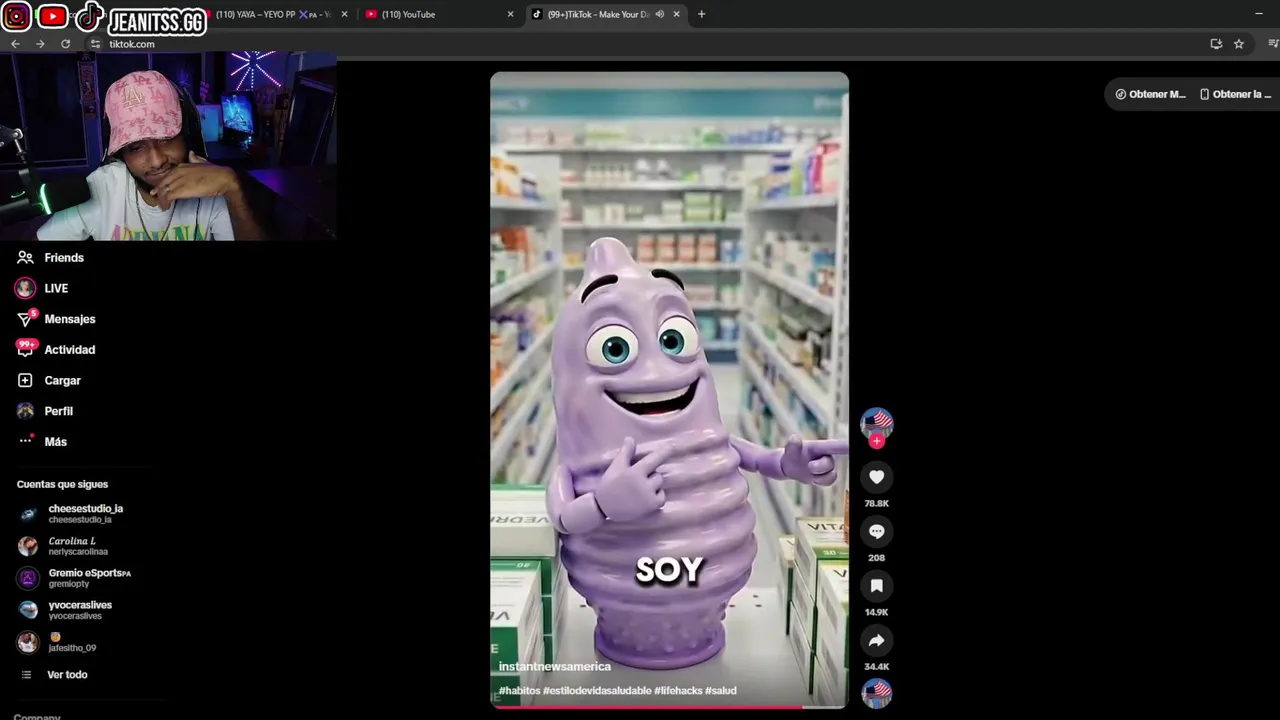Click the Cargar plus square icon

tap(25, 380)
